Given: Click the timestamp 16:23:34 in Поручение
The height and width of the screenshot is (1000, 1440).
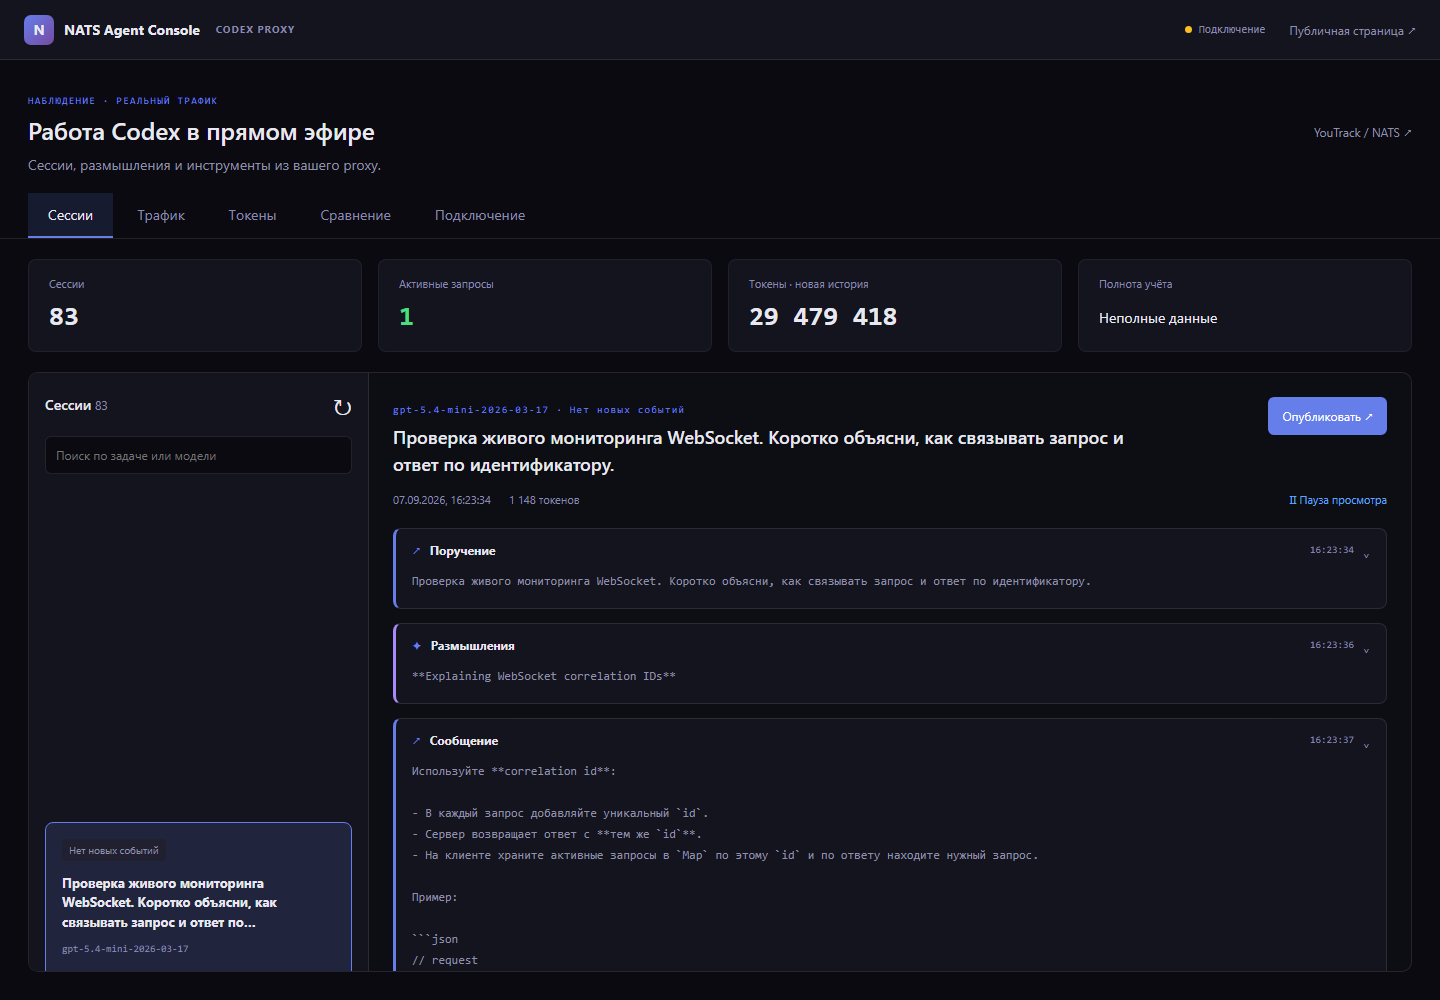Looking at the screenshot, I should [x=1332, y=550].
